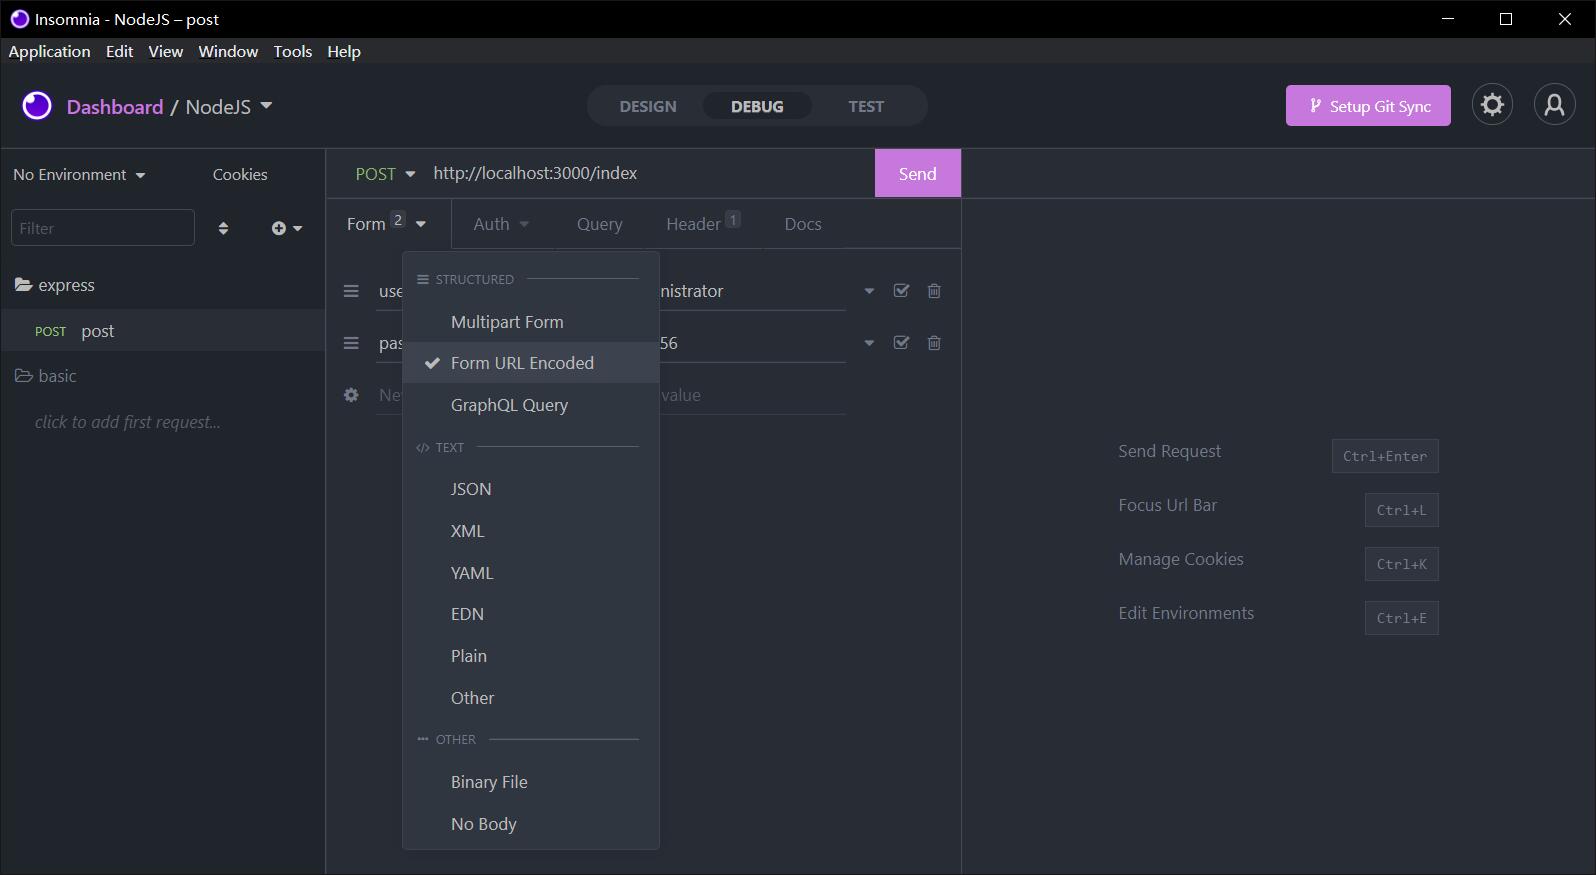Go to Dashboard link
This screenshot has width=1596, height=875.
click(x=115, y=107)
